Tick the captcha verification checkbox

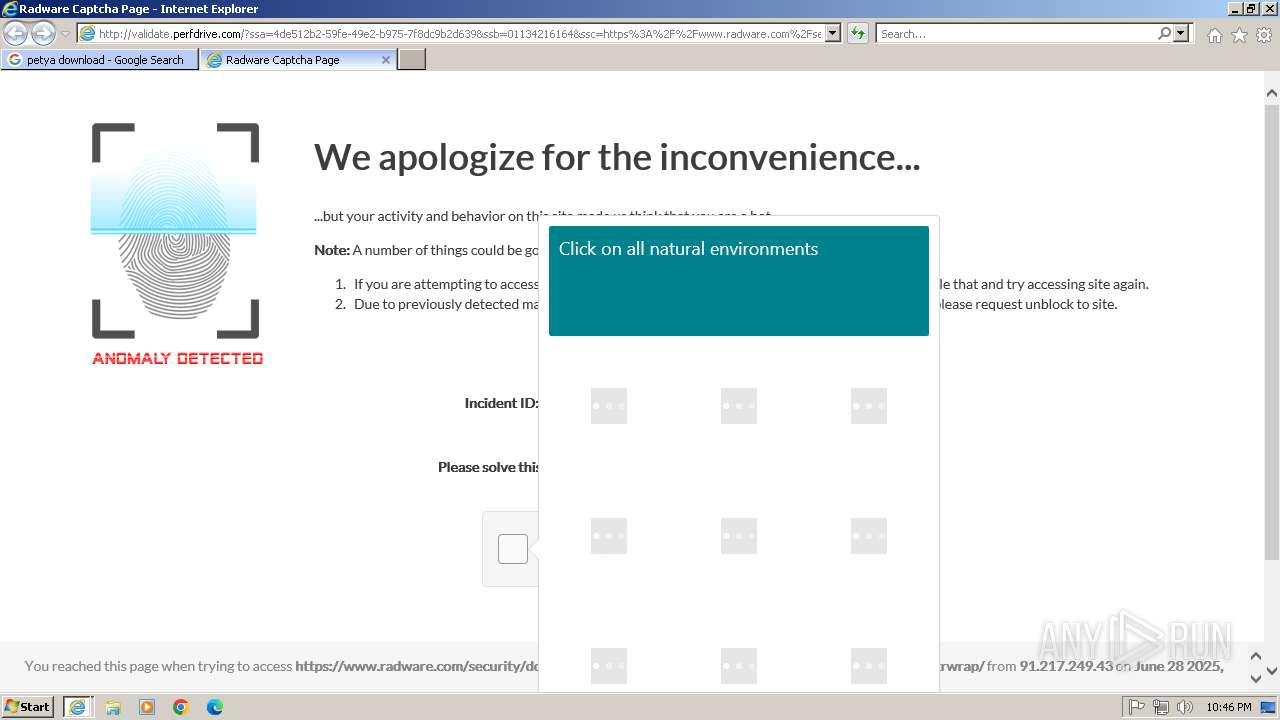coord(513,549)
